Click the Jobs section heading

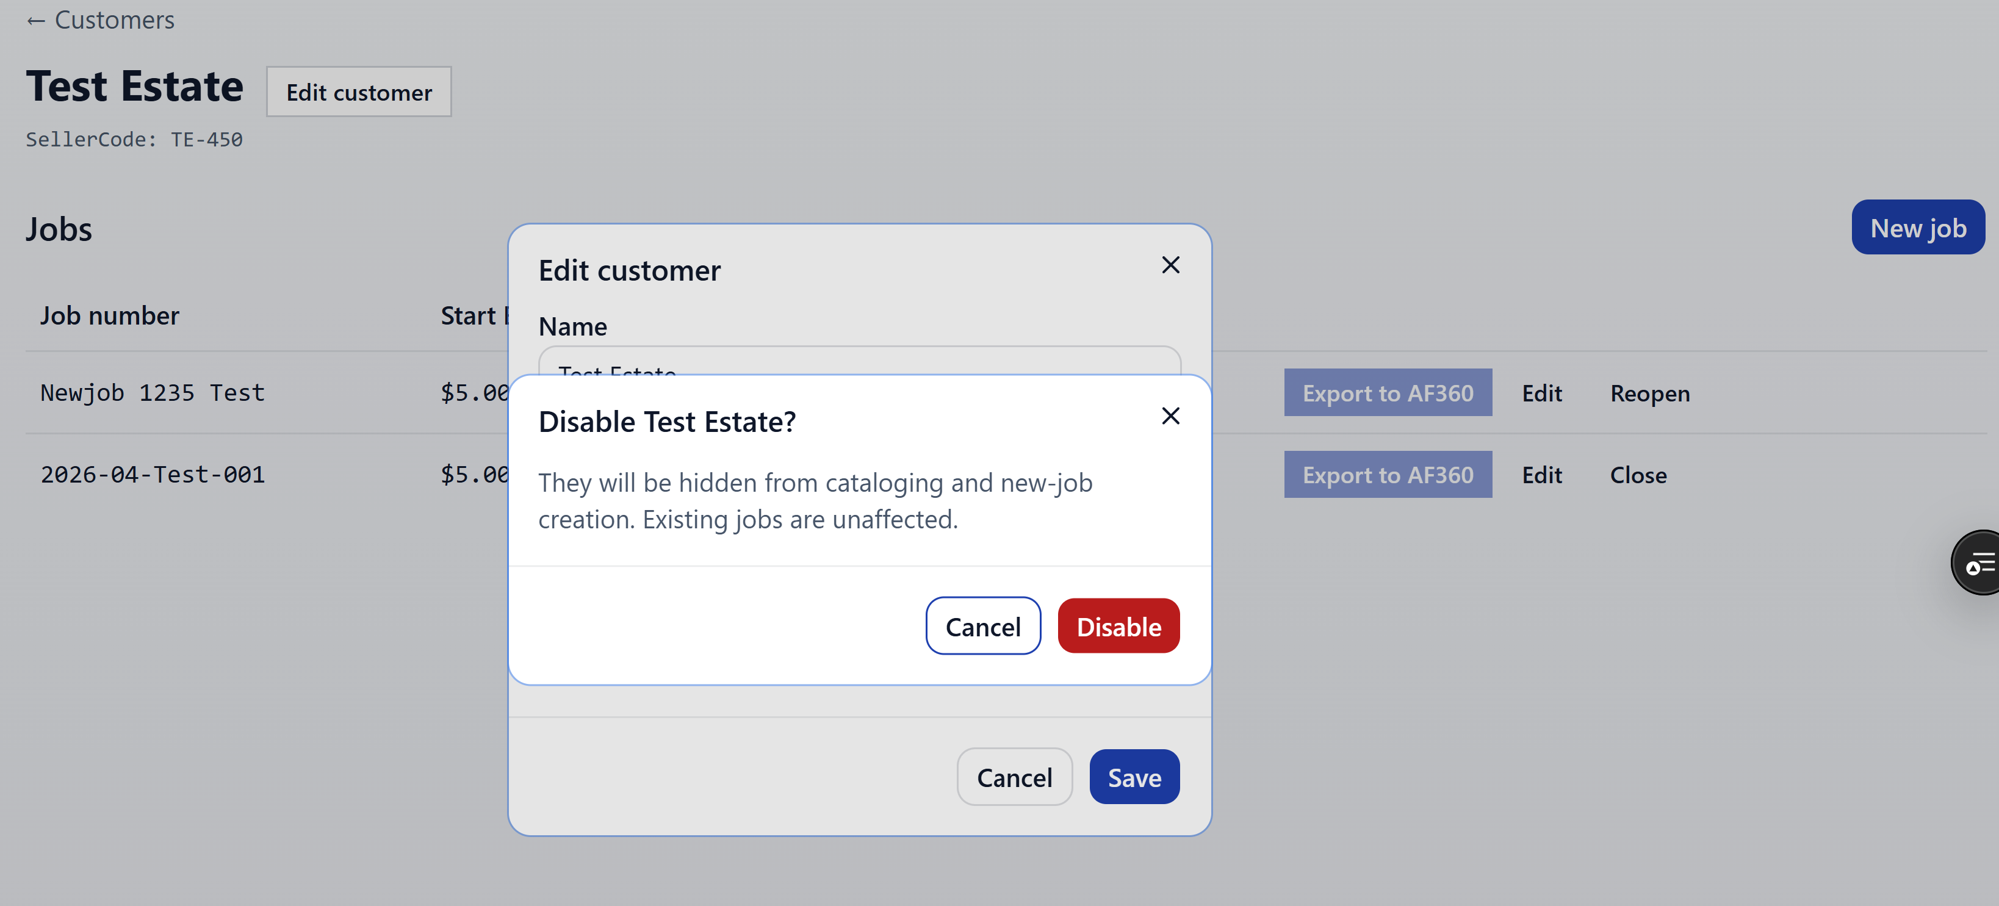(59, 229)
